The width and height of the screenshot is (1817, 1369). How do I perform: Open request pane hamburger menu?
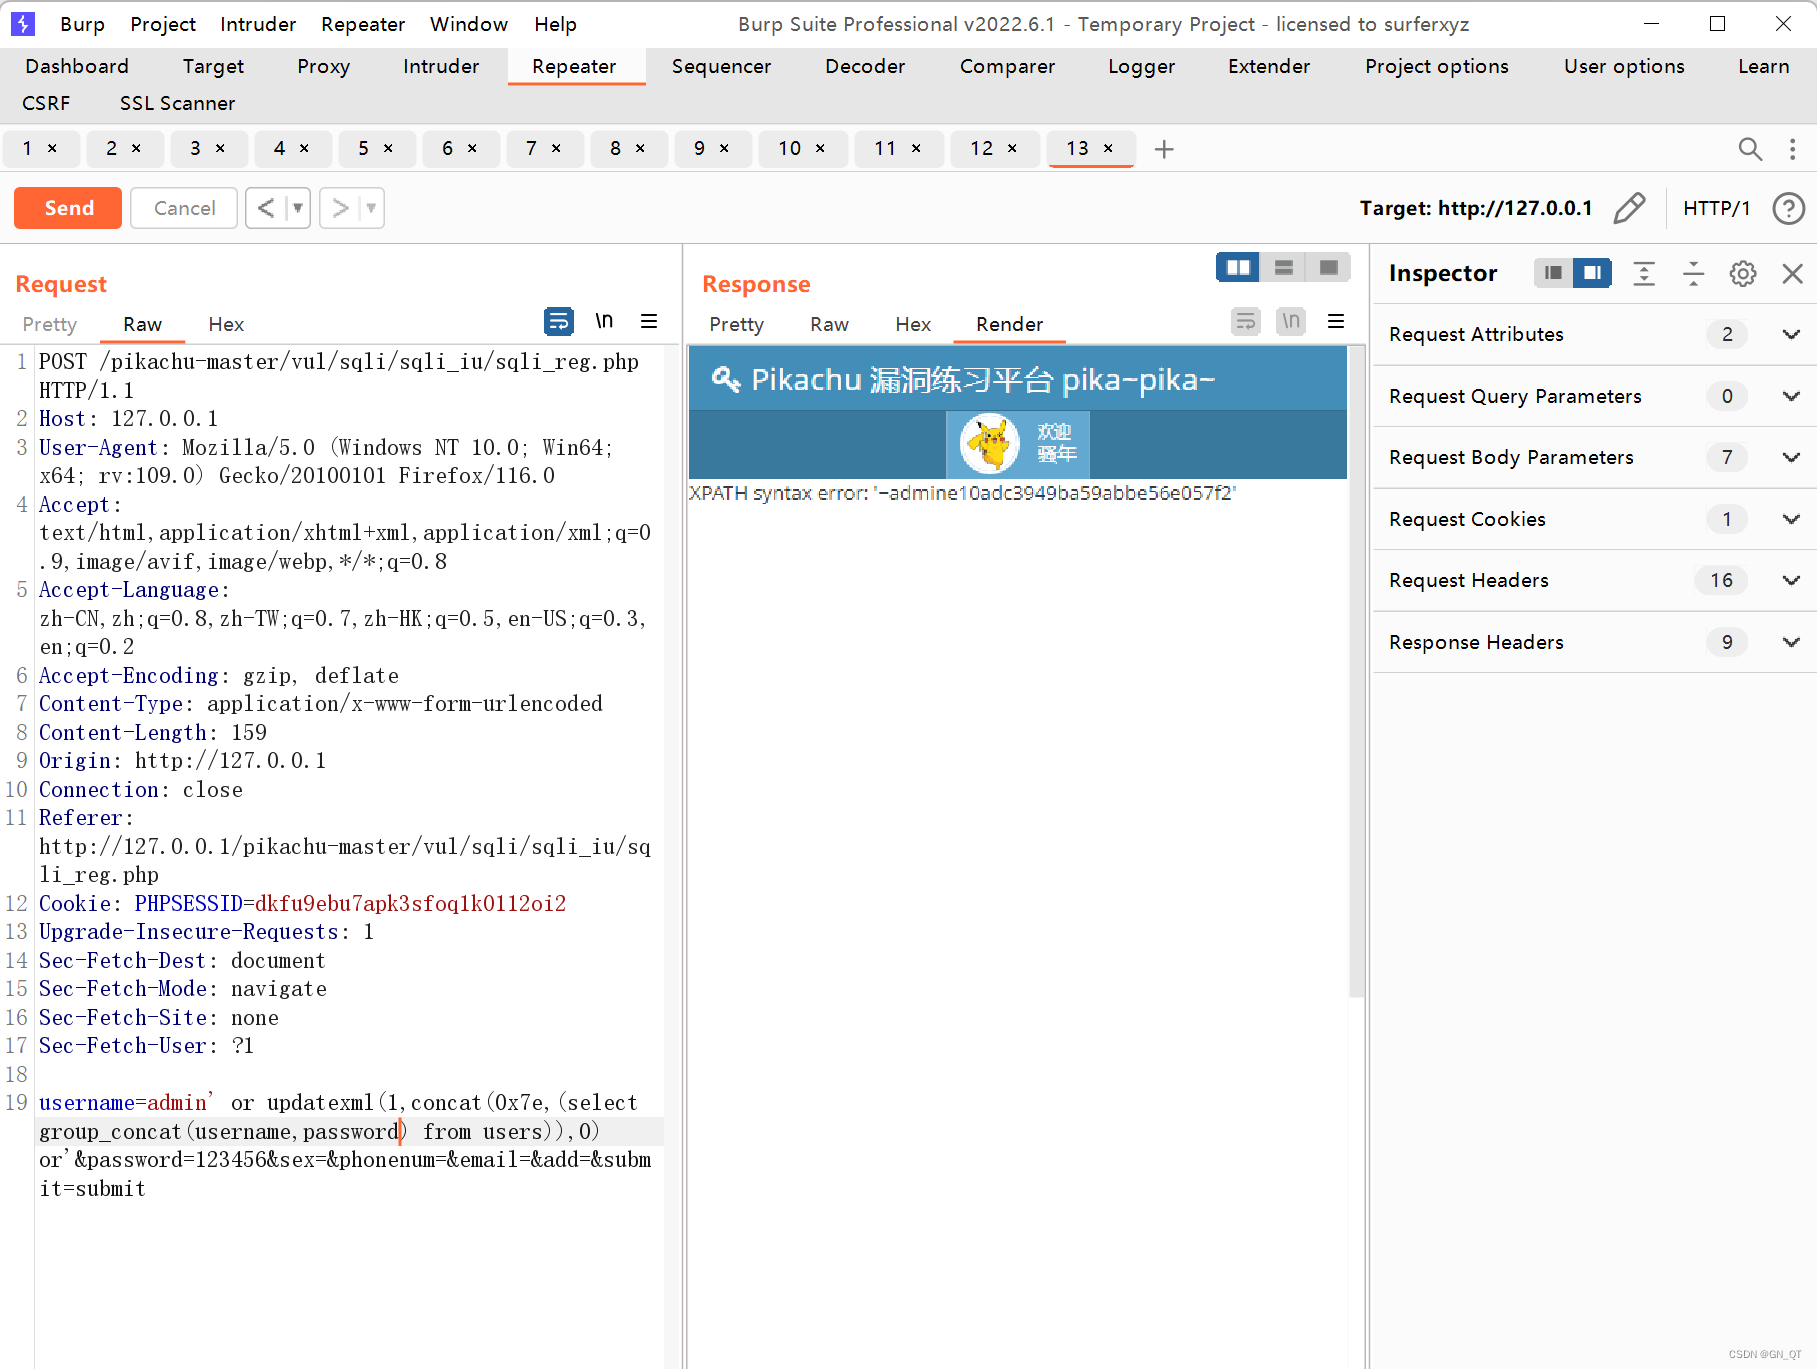coord(649,321)
